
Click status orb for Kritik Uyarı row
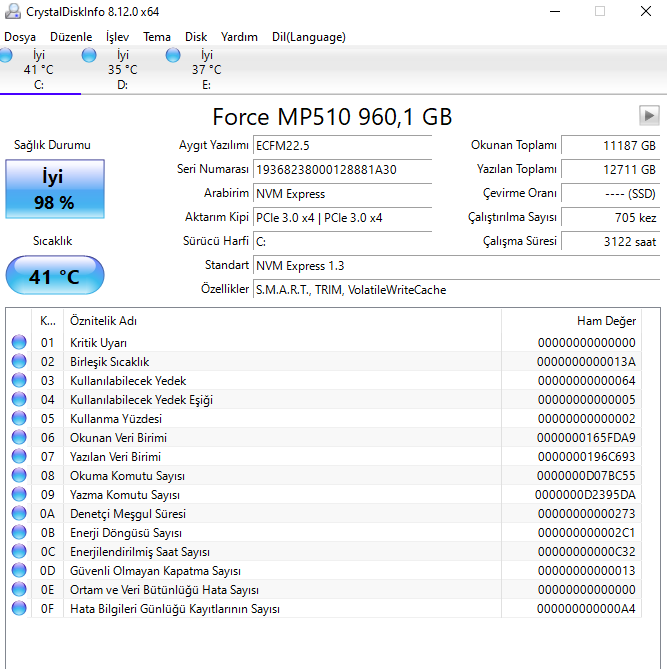(x=19, y=342)
